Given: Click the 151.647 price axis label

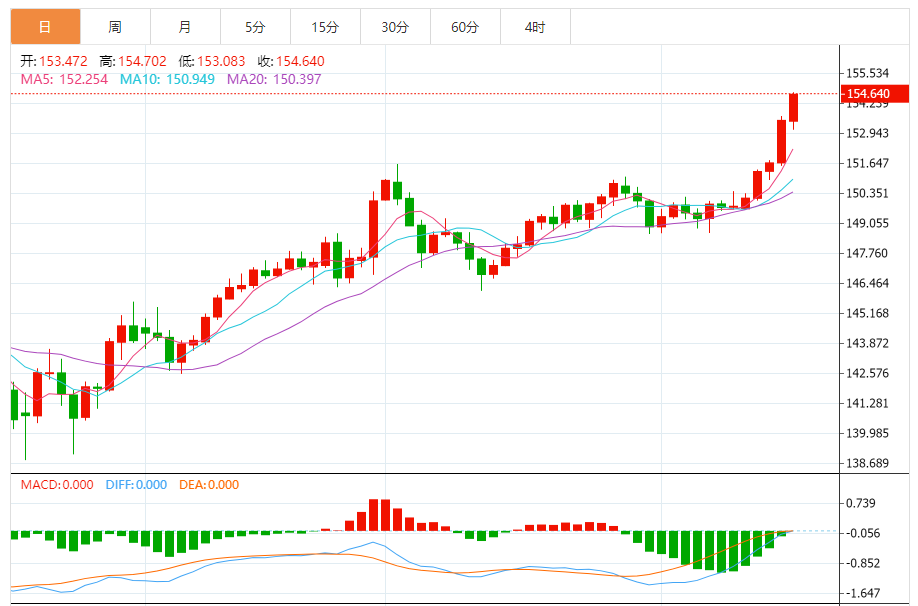Looking at the screenshot, I should 868,163.
